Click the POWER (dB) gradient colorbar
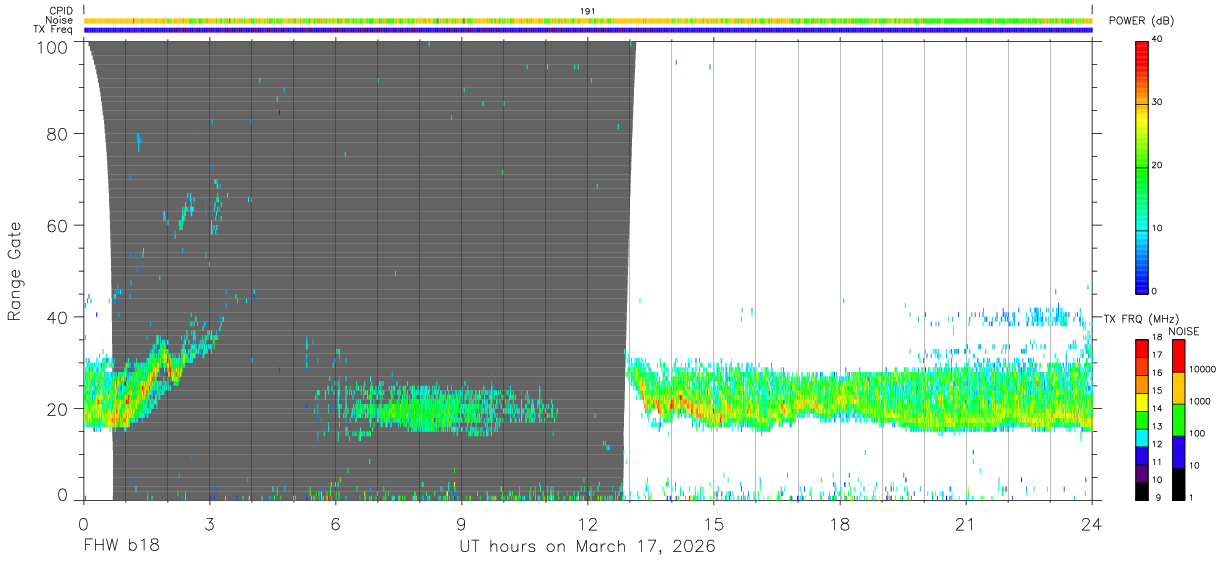The image size is (1228, 567). pos(1141,166)
